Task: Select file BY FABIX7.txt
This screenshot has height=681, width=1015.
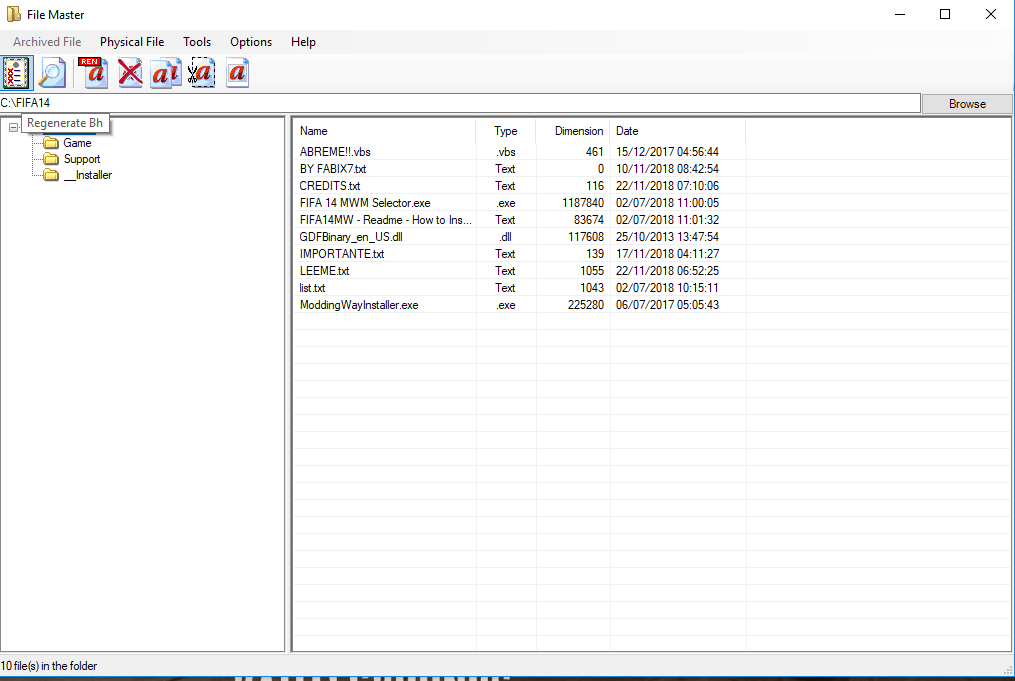Action: click(x=333, y=169)
